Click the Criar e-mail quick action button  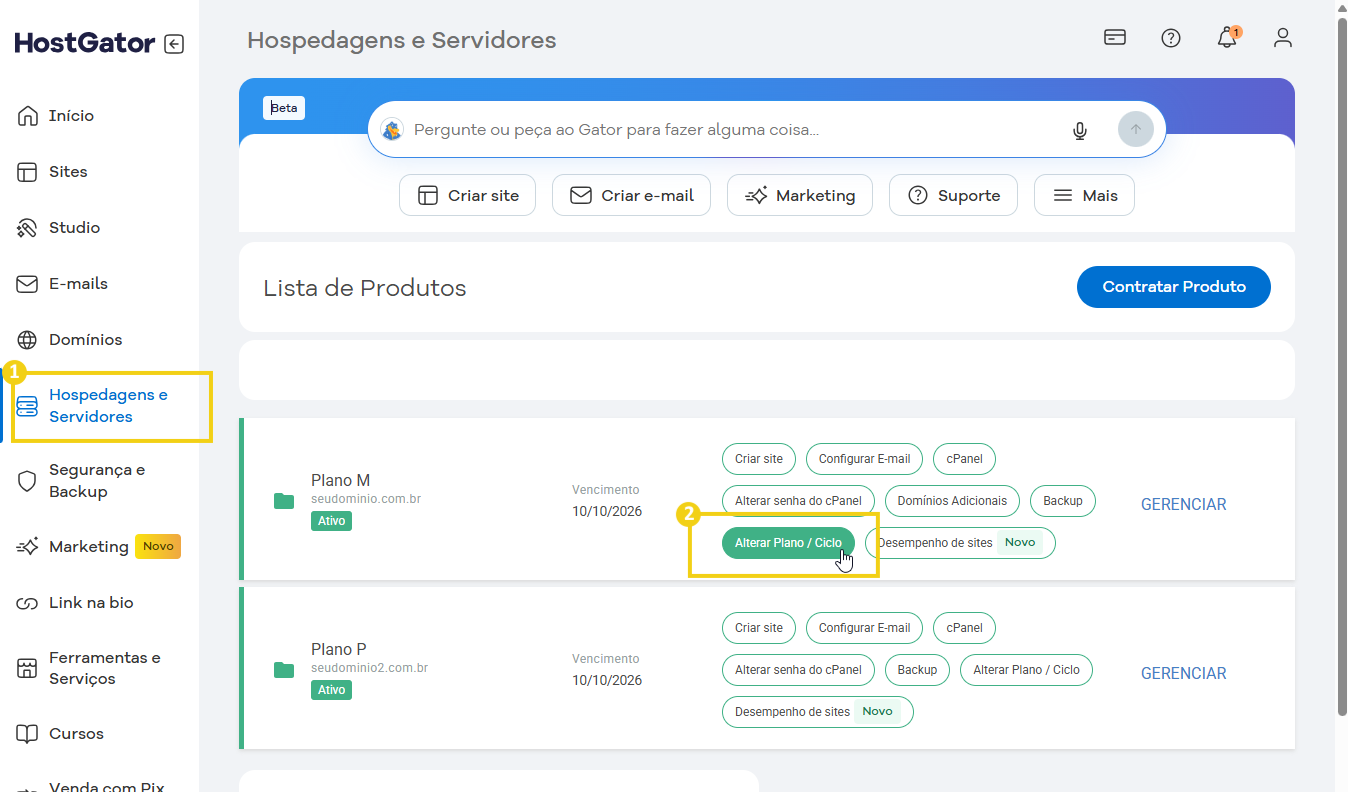(631, 195)
